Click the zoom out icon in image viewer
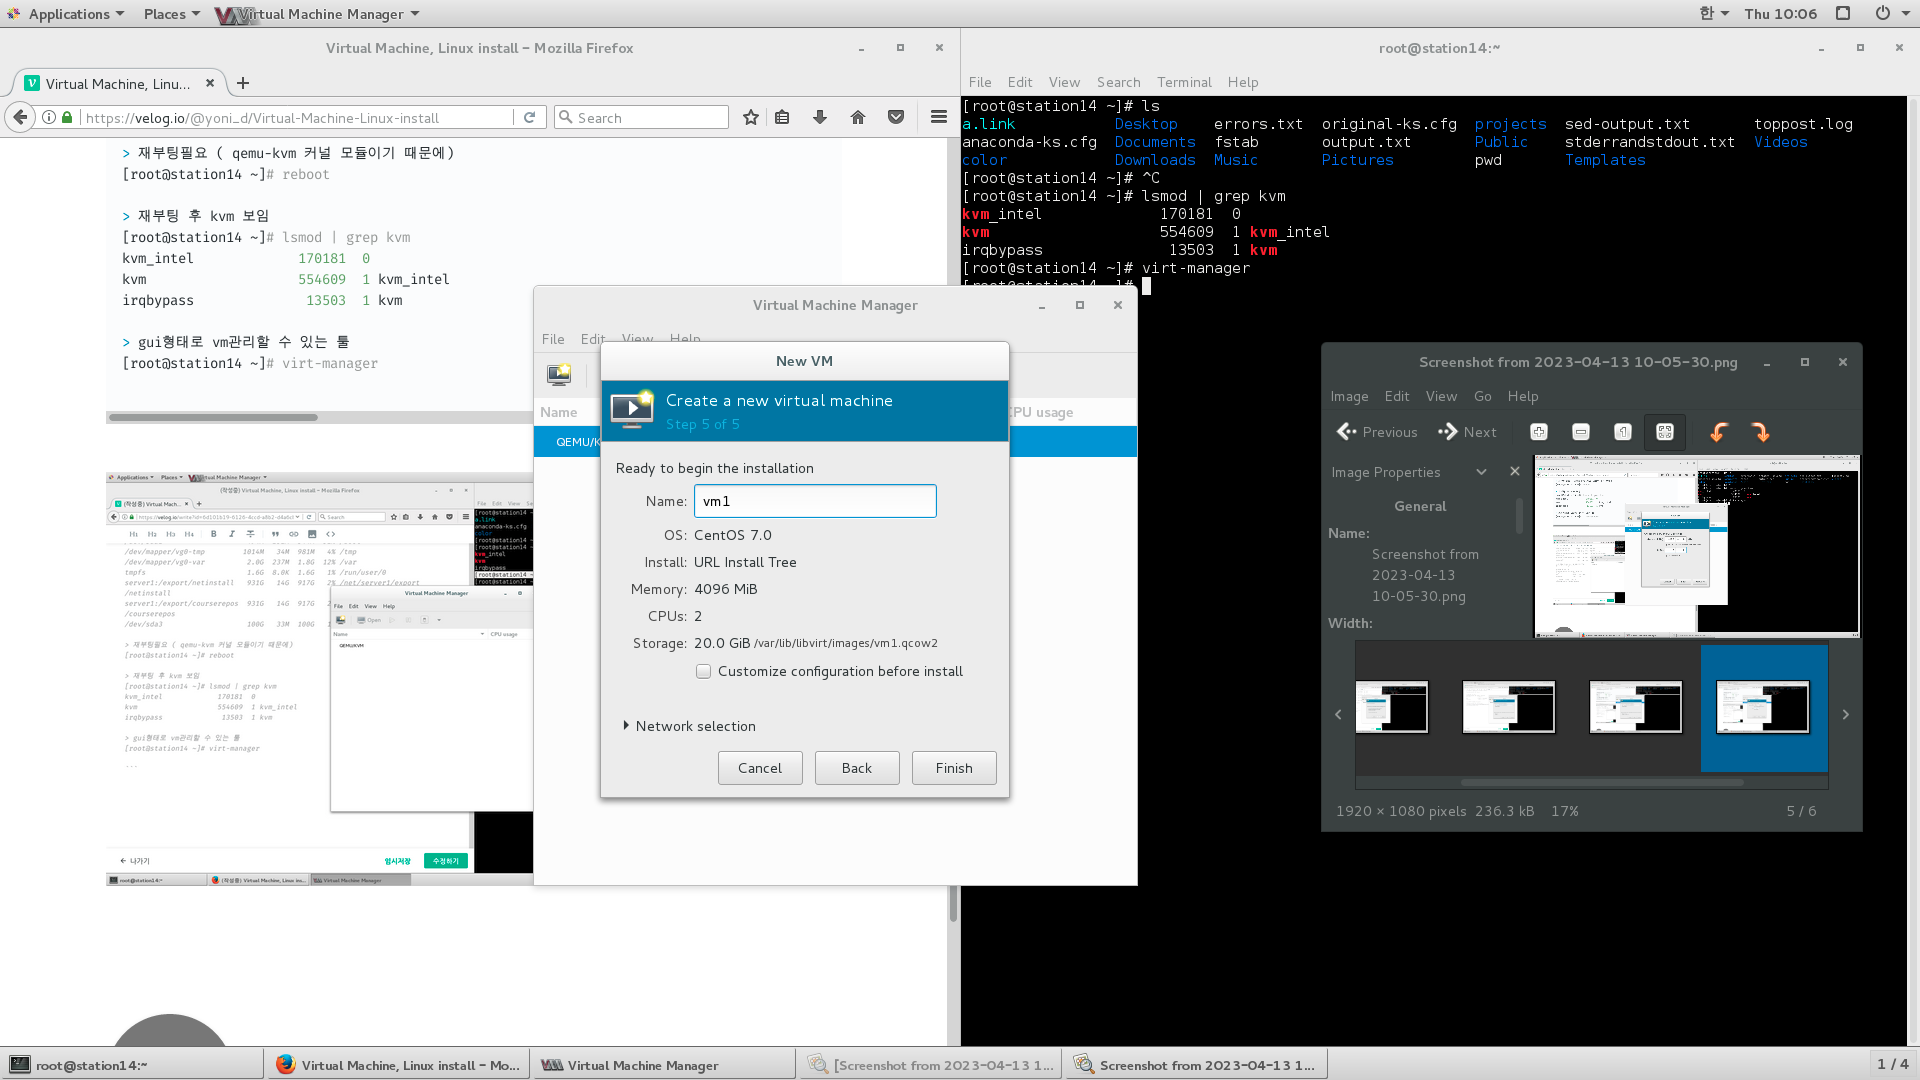 (x=1581, y=432)
